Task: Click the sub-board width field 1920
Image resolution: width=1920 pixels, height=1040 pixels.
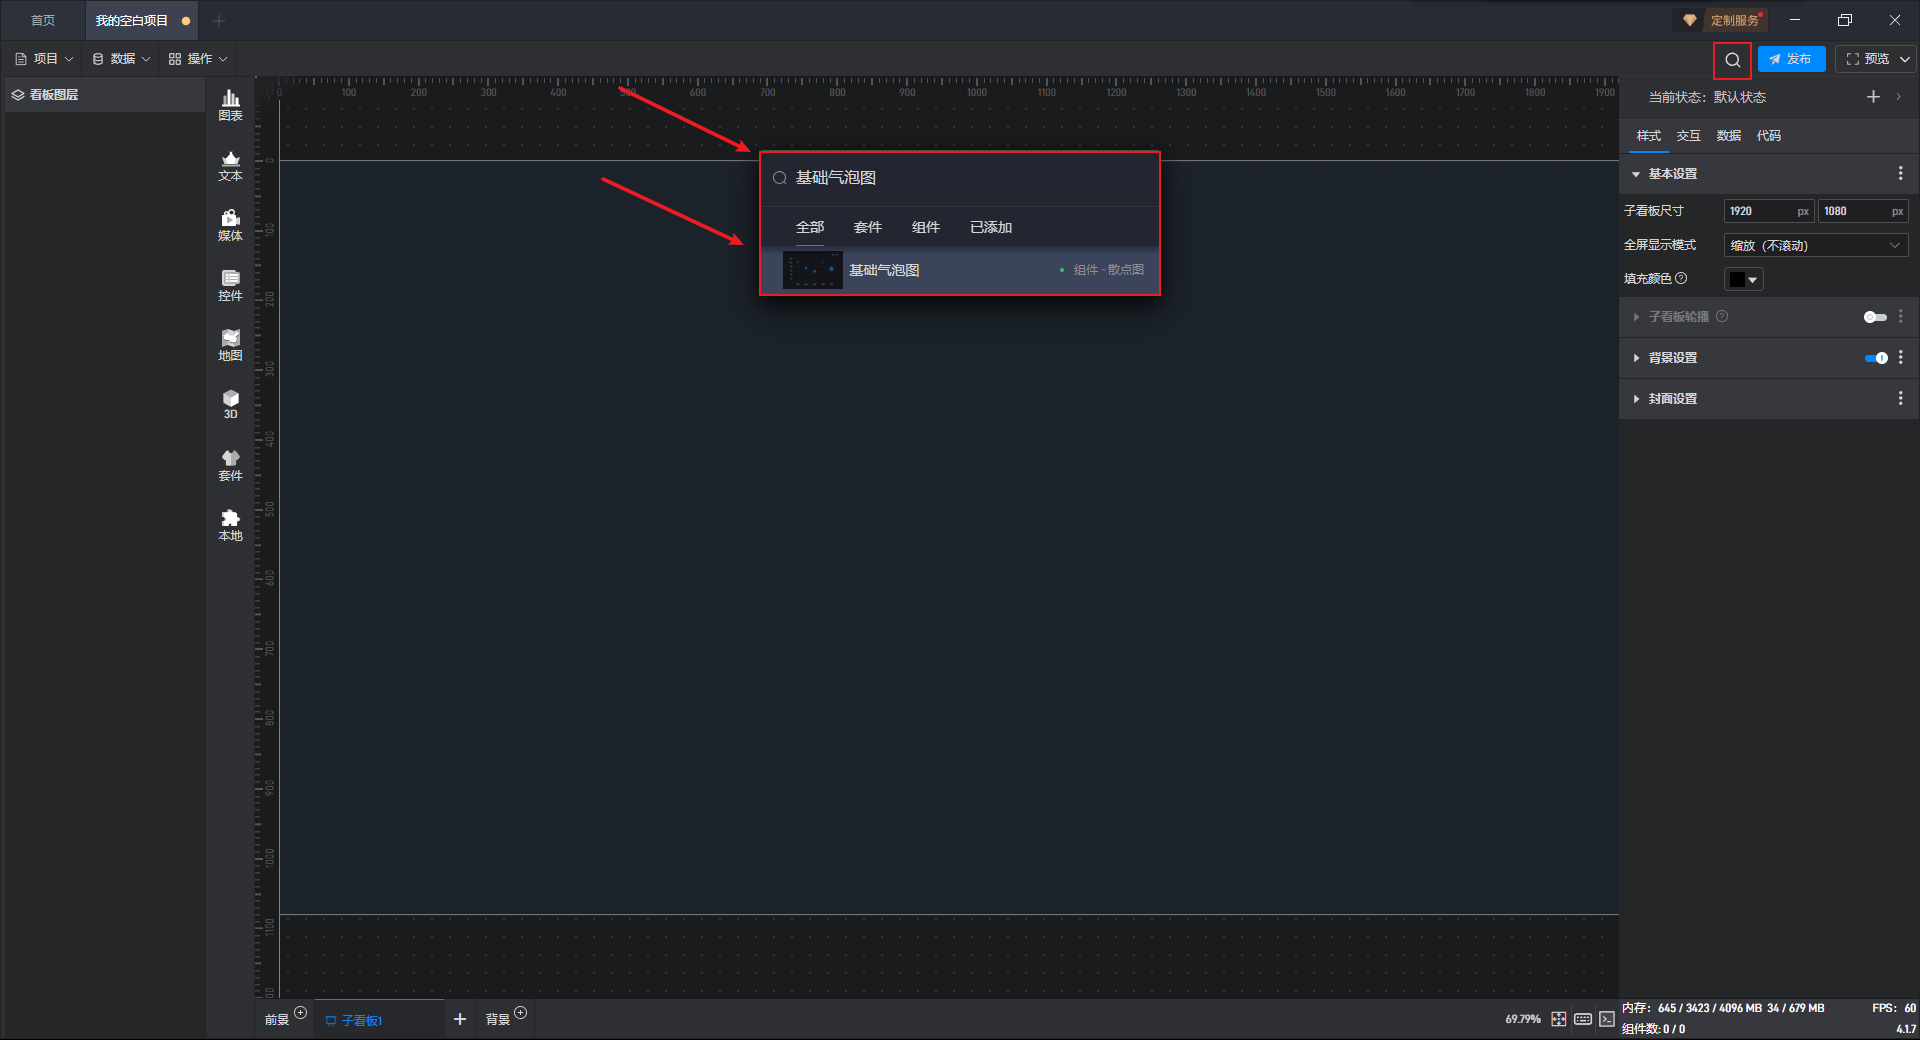Action: (x=1768, y=212)
